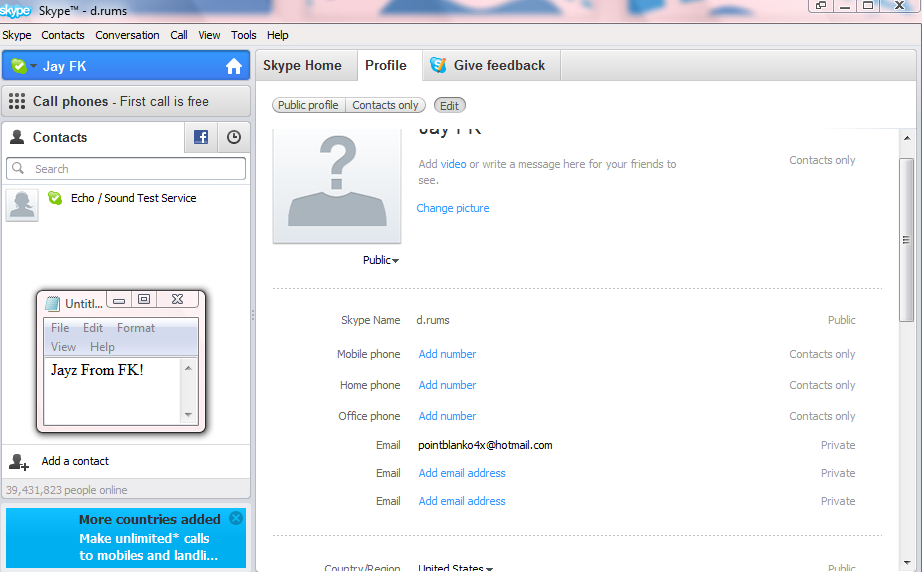The width and height of the screenshot is (922, 572).
Task: Add number for Mobile phone
Action: click(x=447, y=354)
